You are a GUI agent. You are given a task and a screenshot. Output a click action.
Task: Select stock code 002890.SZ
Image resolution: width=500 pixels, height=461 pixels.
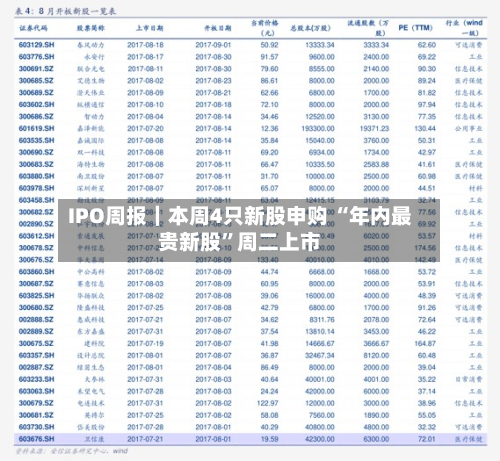36,224
